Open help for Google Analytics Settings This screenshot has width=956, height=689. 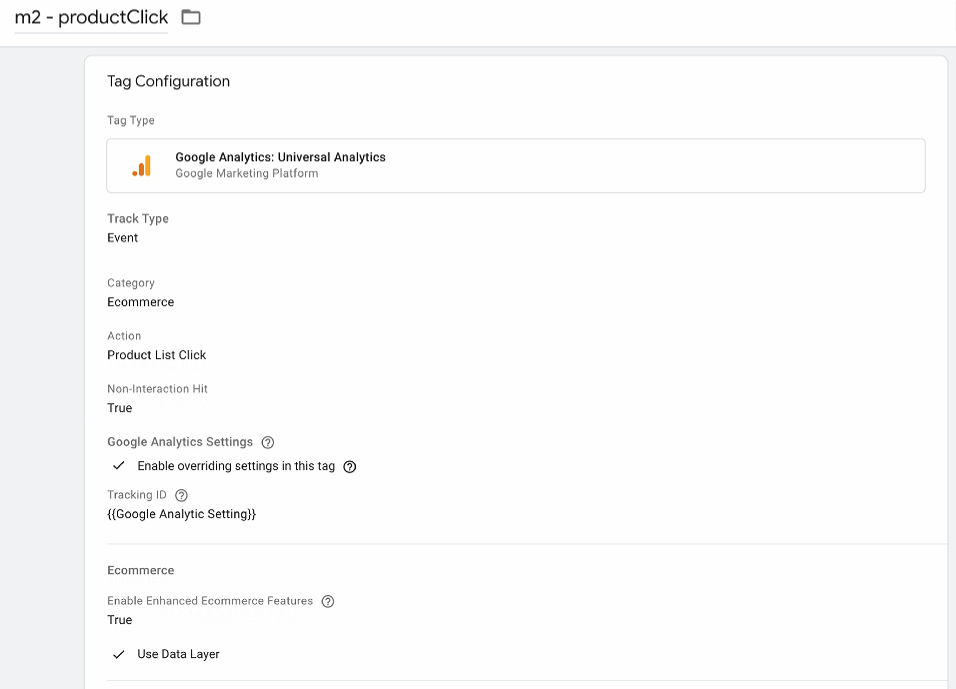click(x=267, y=442)
